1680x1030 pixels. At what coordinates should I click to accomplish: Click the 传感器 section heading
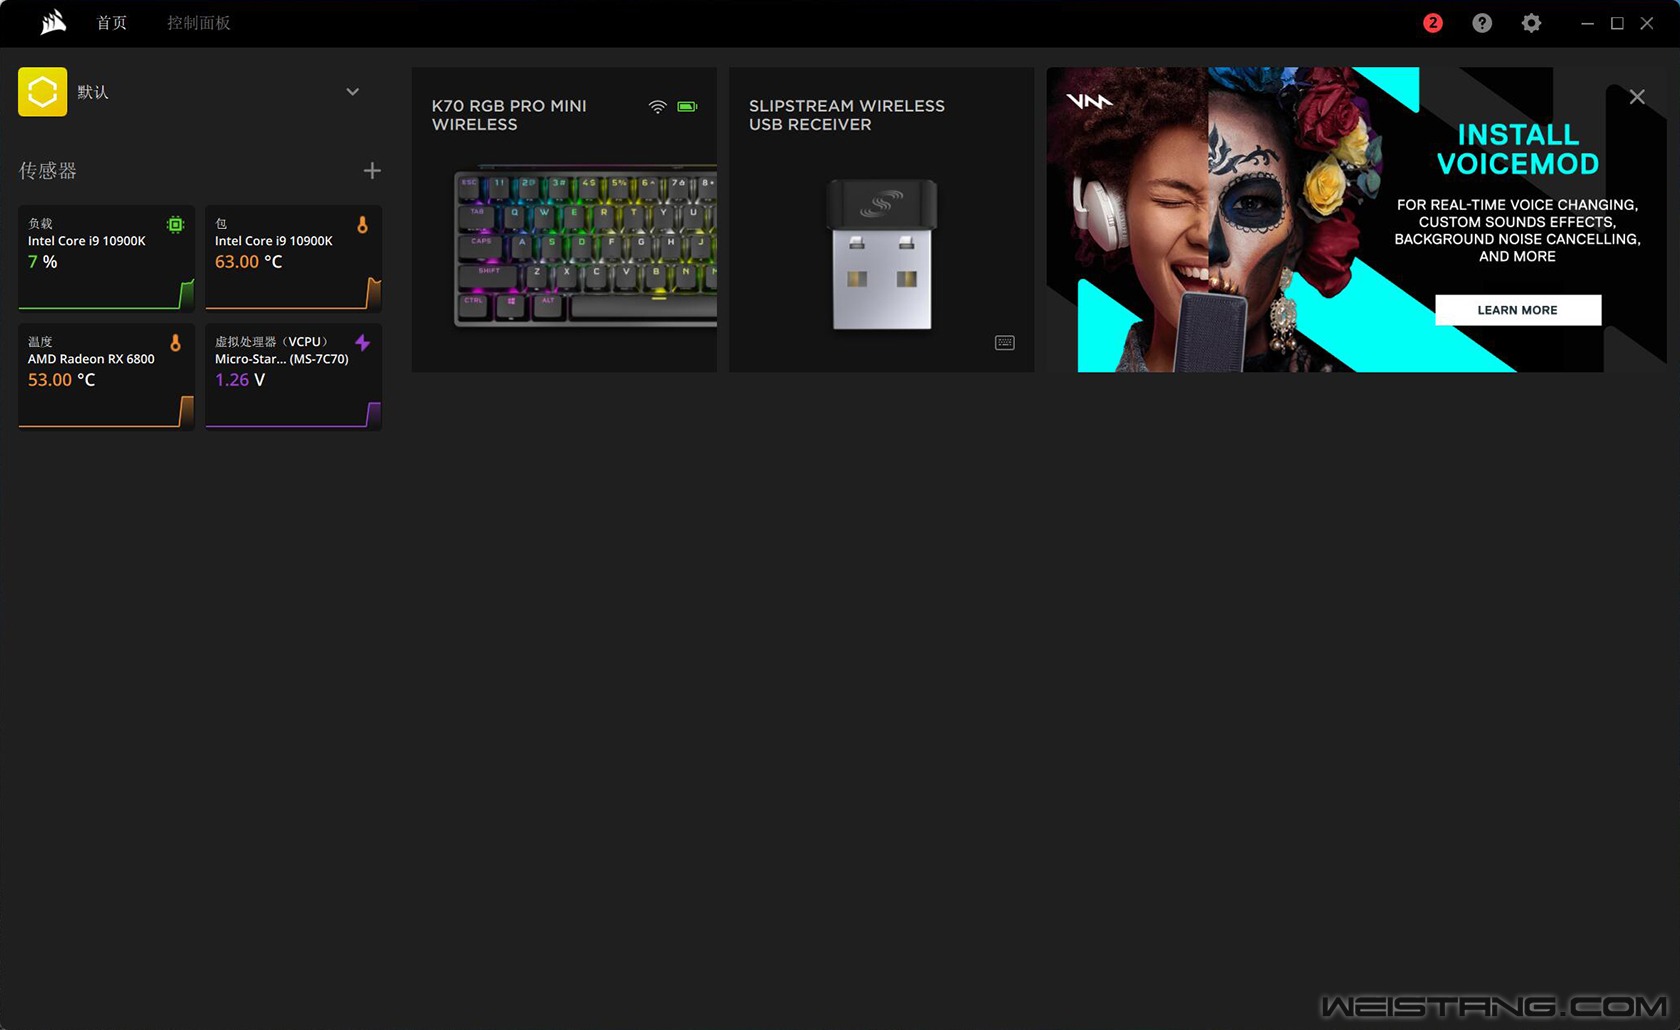(48, 171)
